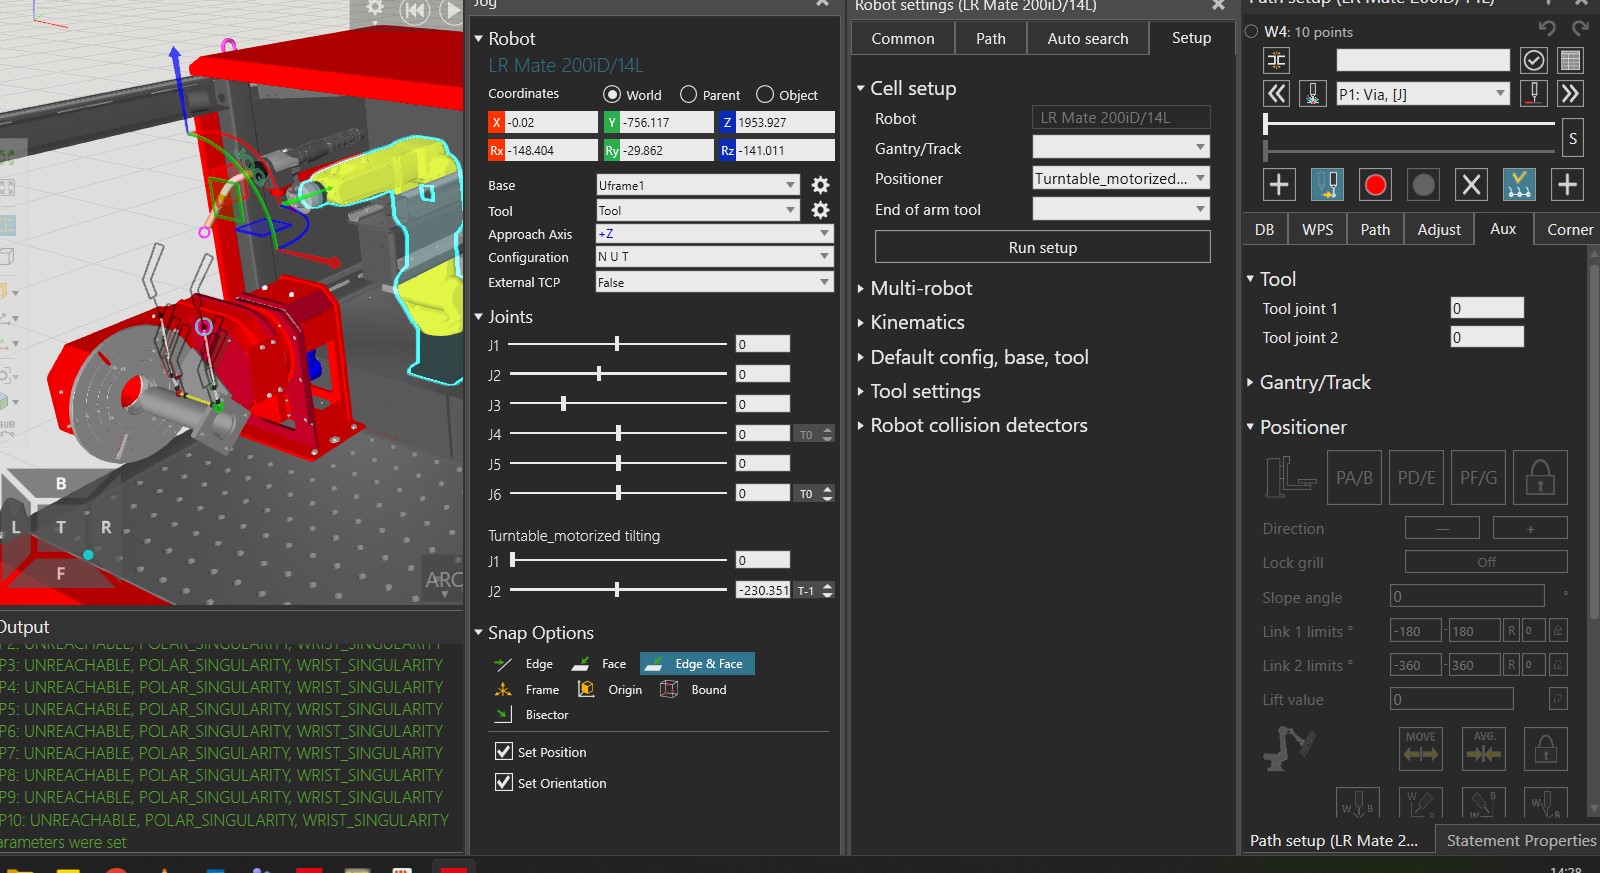Click the circled checkmark icon in Path setup
This screenshot has width=1600, height=873.
click(1533, 61)
